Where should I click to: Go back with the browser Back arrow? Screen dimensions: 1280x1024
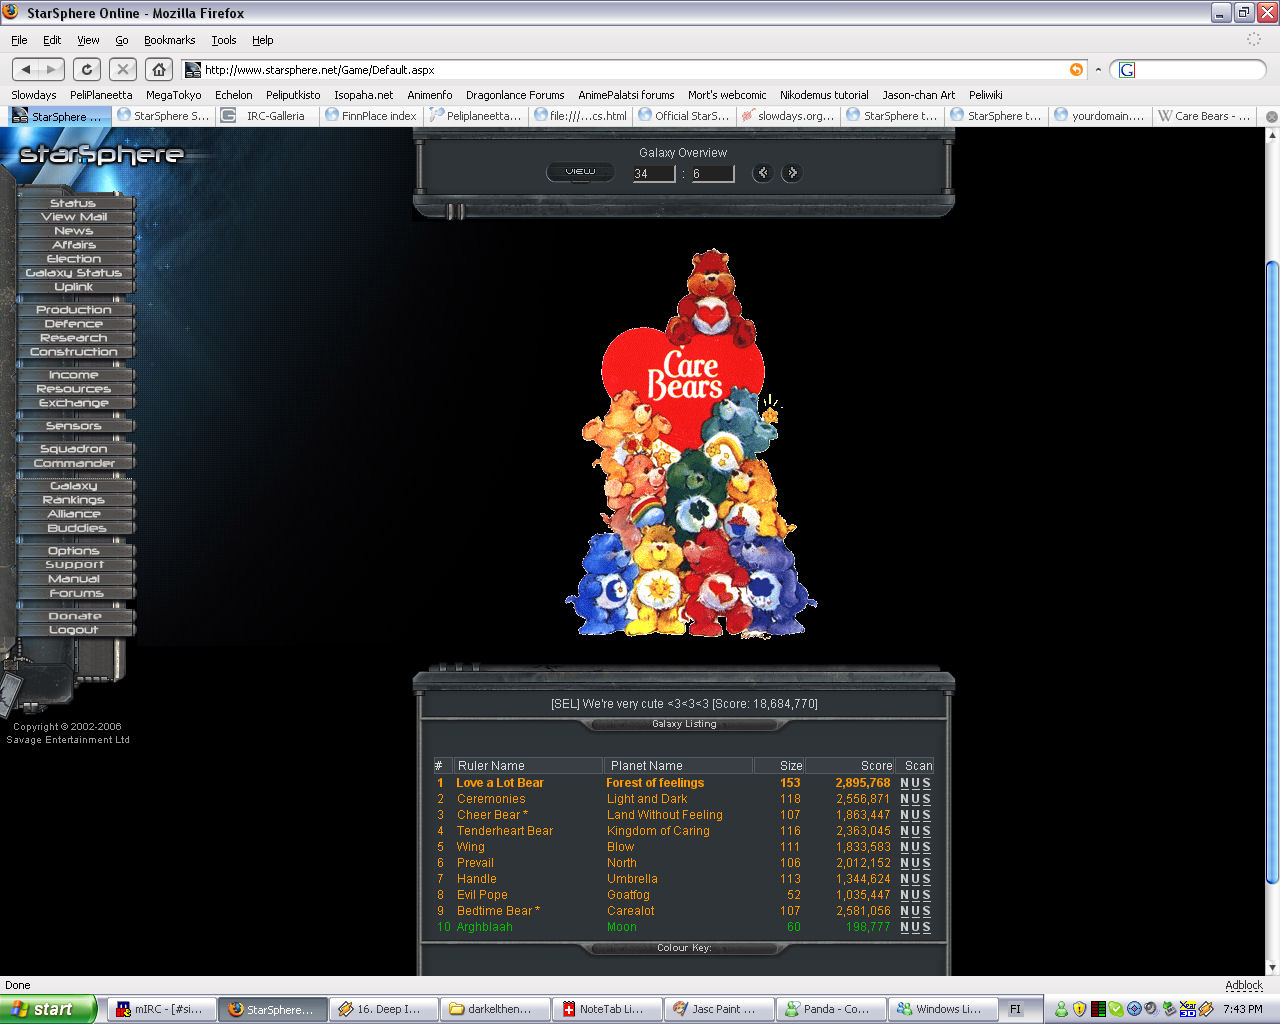(26, 69)
